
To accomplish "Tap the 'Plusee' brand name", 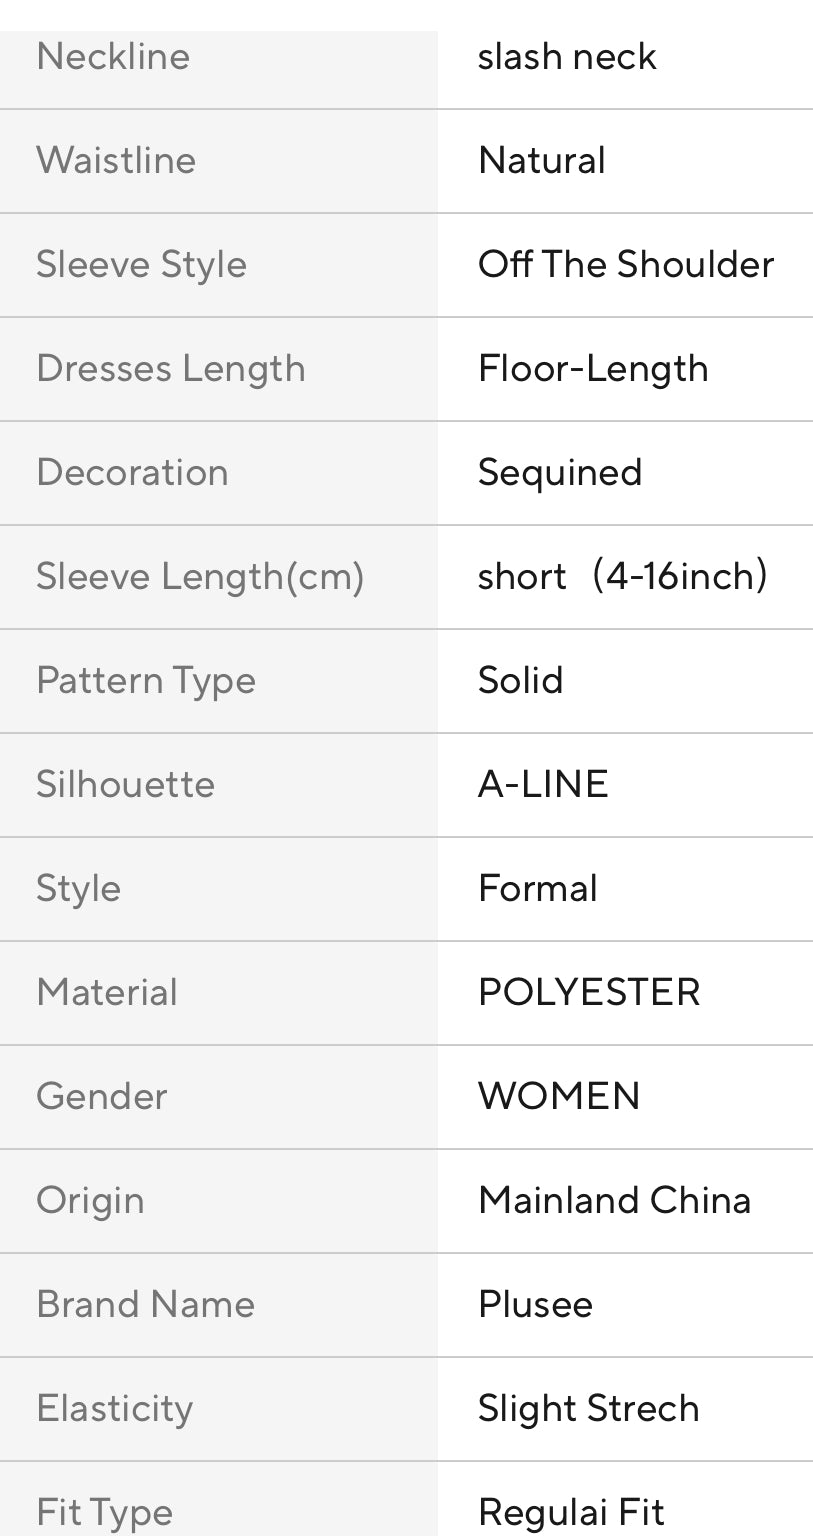I will click(x=535, y=1305).
